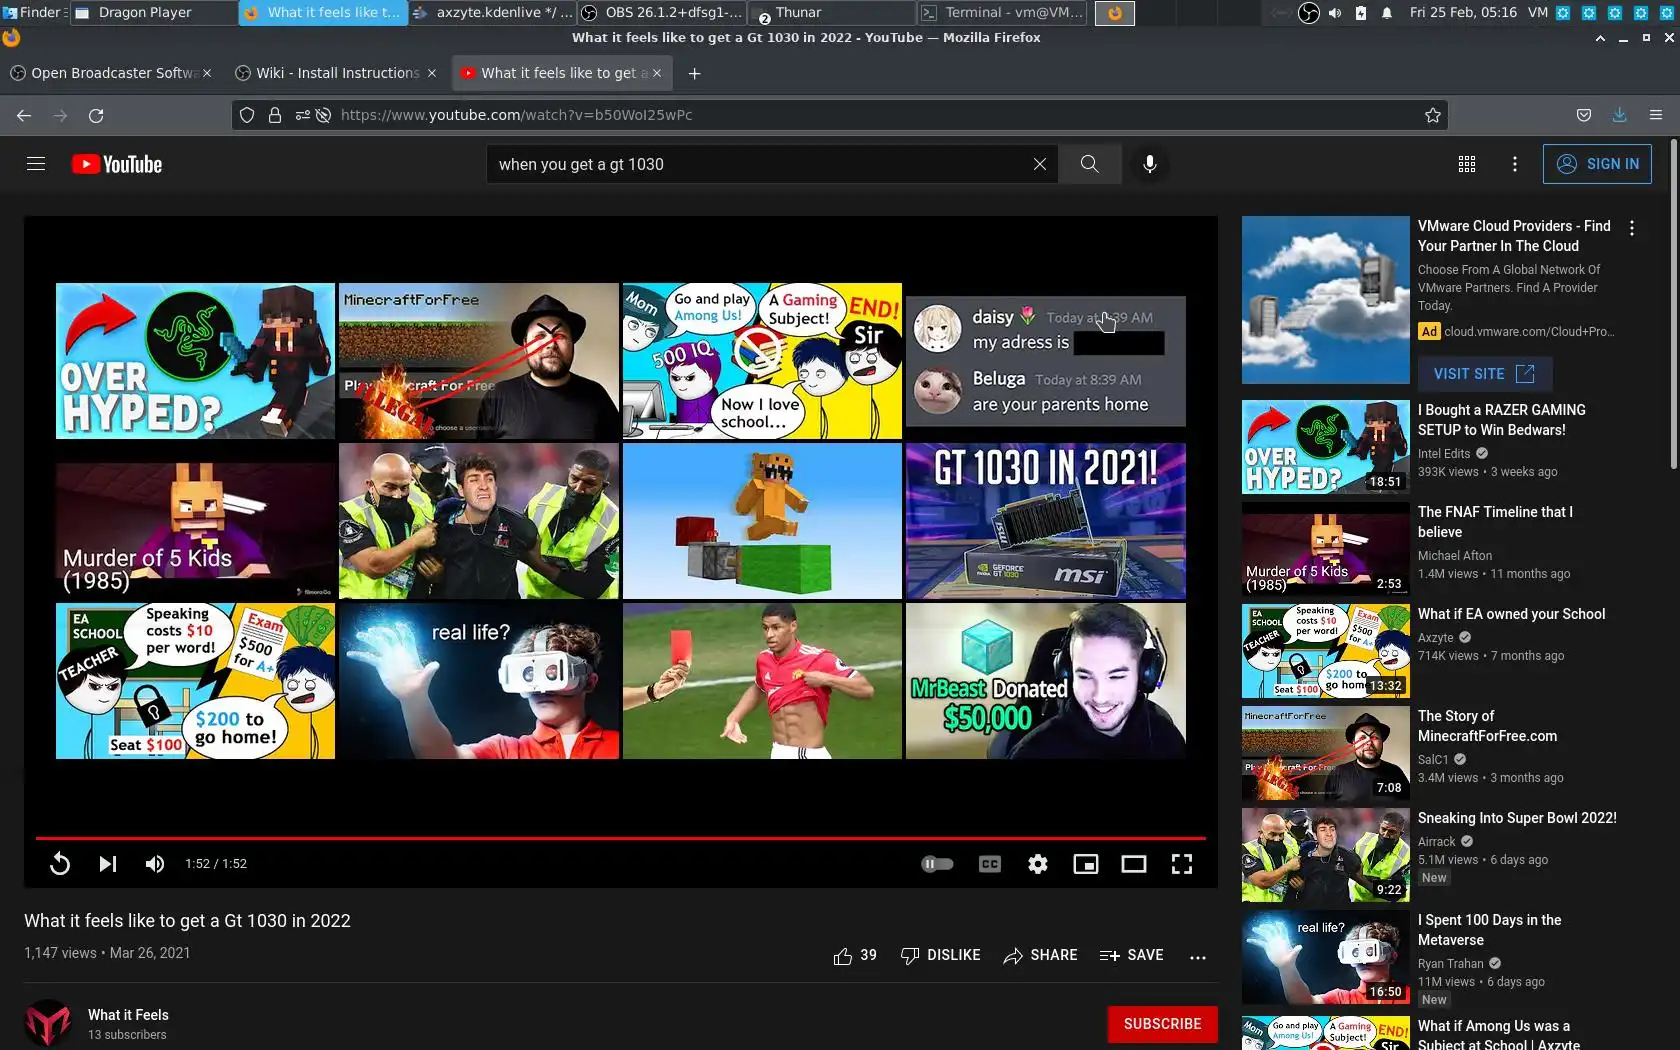Image resolution: width=1680 pixels, height=1050 pixels.
Task: Select the Sneaking Into Super Bowl 2022 thumbnail
Action: pyautogui.click(x=1326, y=856)
